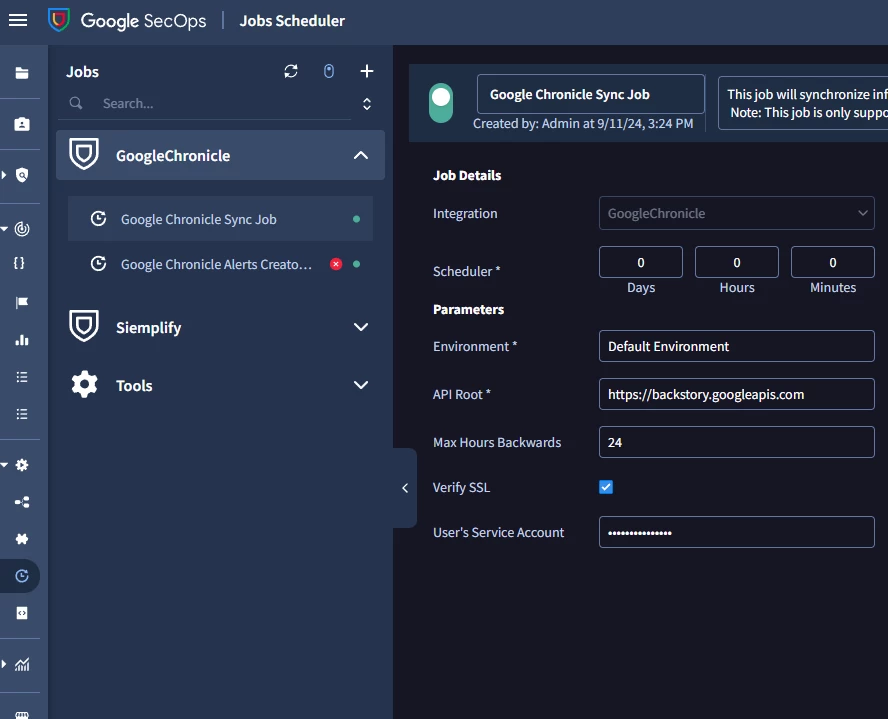Click green status dot of Sync Job
Screen dimensions: 888x719
pos(356,219)
